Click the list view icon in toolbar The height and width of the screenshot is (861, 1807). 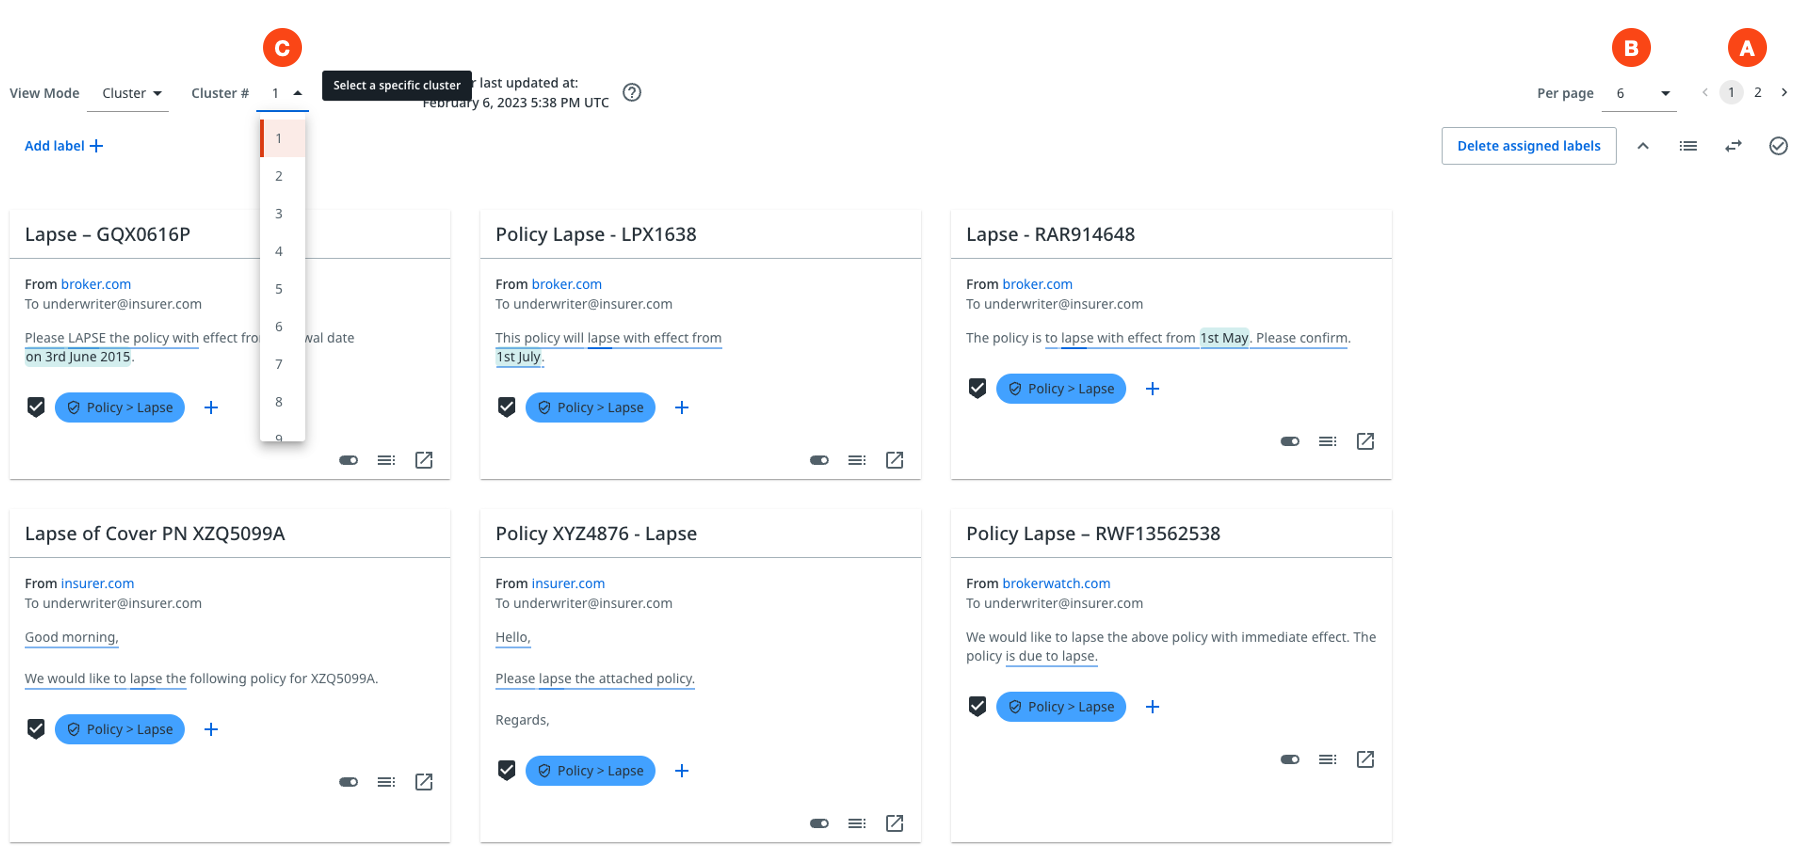(x=1688, y=146)
